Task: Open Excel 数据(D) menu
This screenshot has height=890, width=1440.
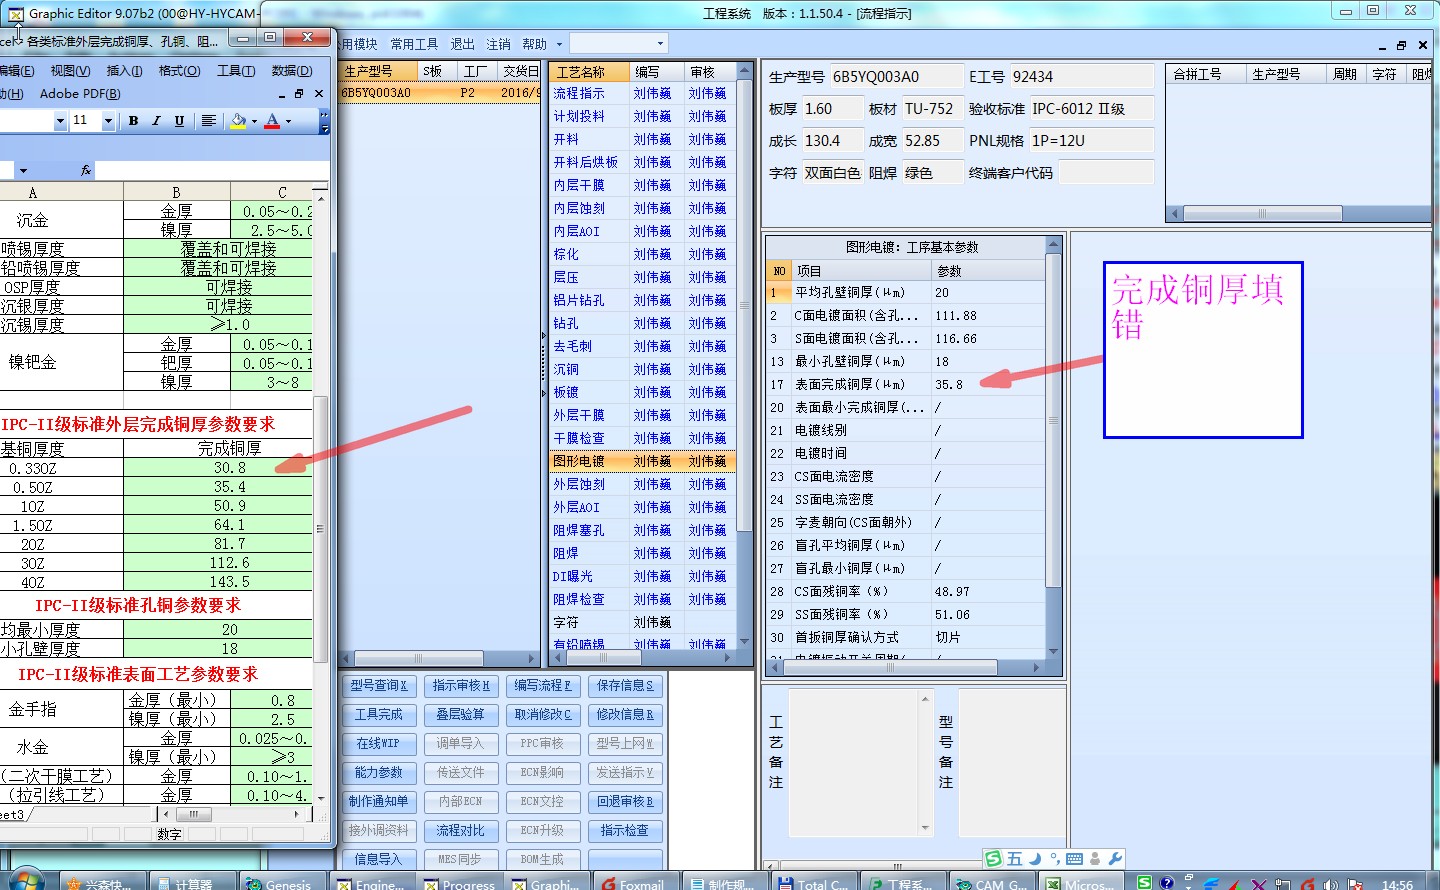Action: point(292,71)
